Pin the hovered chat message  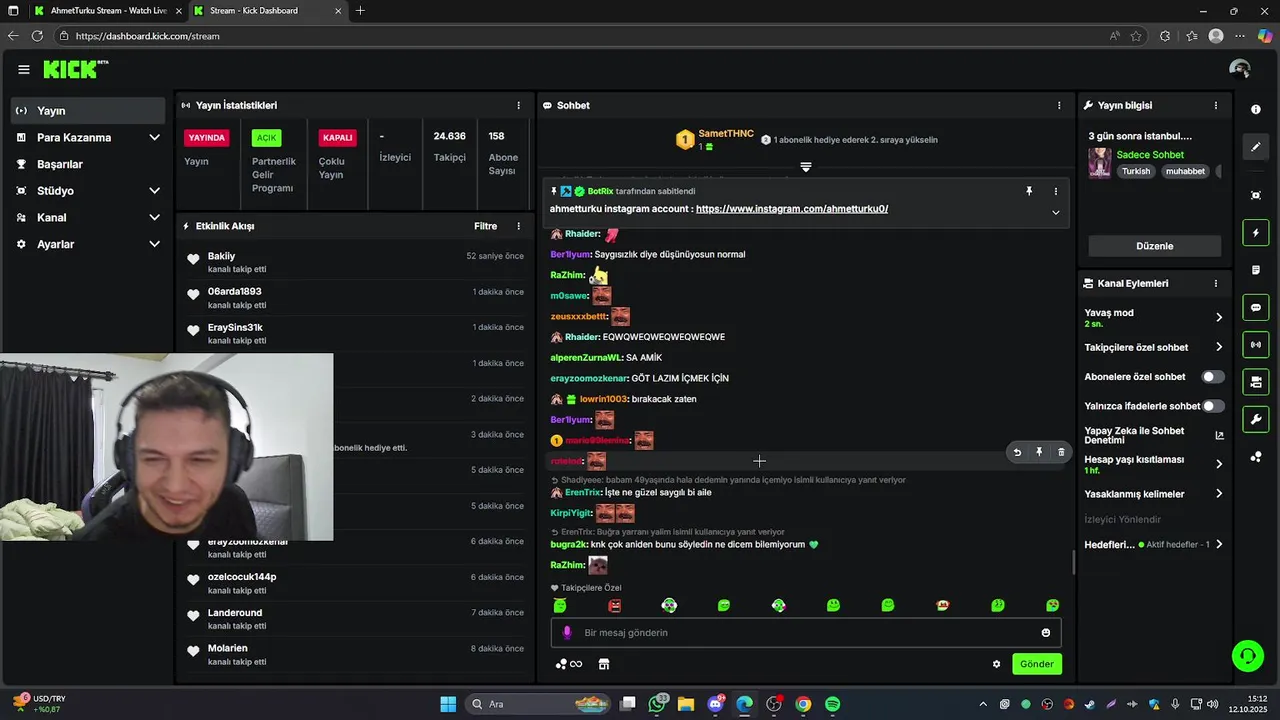click(1039, 453)
